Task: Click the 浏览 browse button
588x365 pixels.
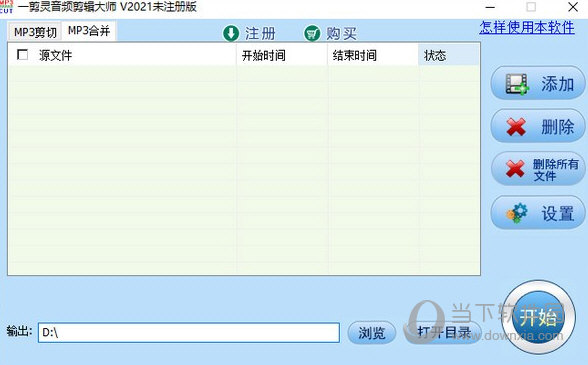Action: 372,333
